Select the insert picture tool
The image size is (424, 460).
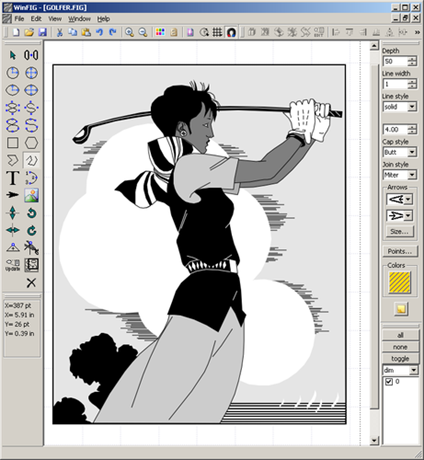[31, 195]
